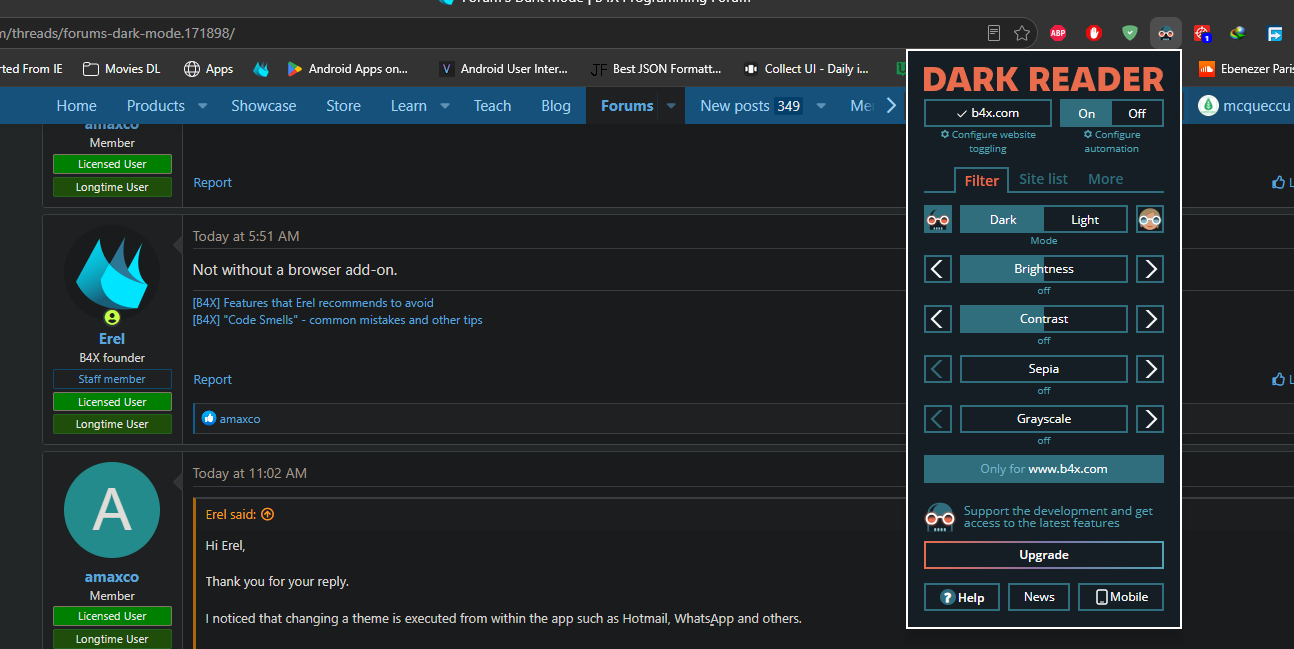Expand the New posts dropdown arrow

click(821, 106)
